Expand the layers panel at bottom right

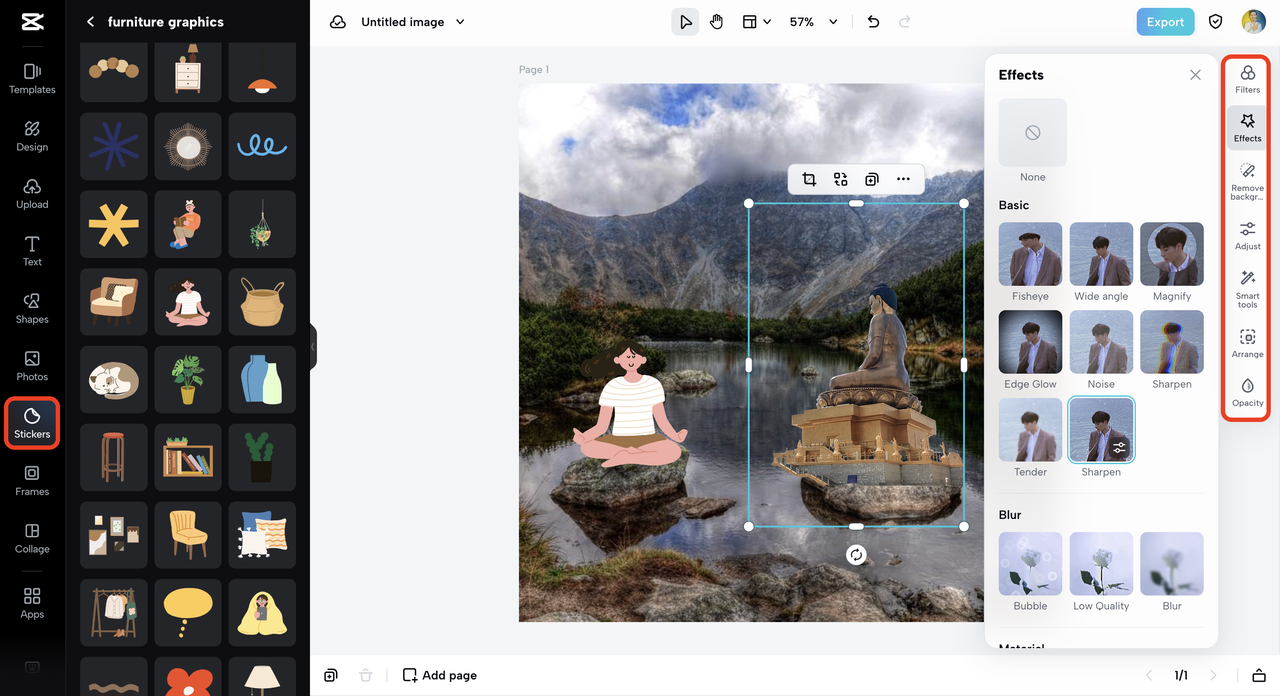tap(1259, 675)
